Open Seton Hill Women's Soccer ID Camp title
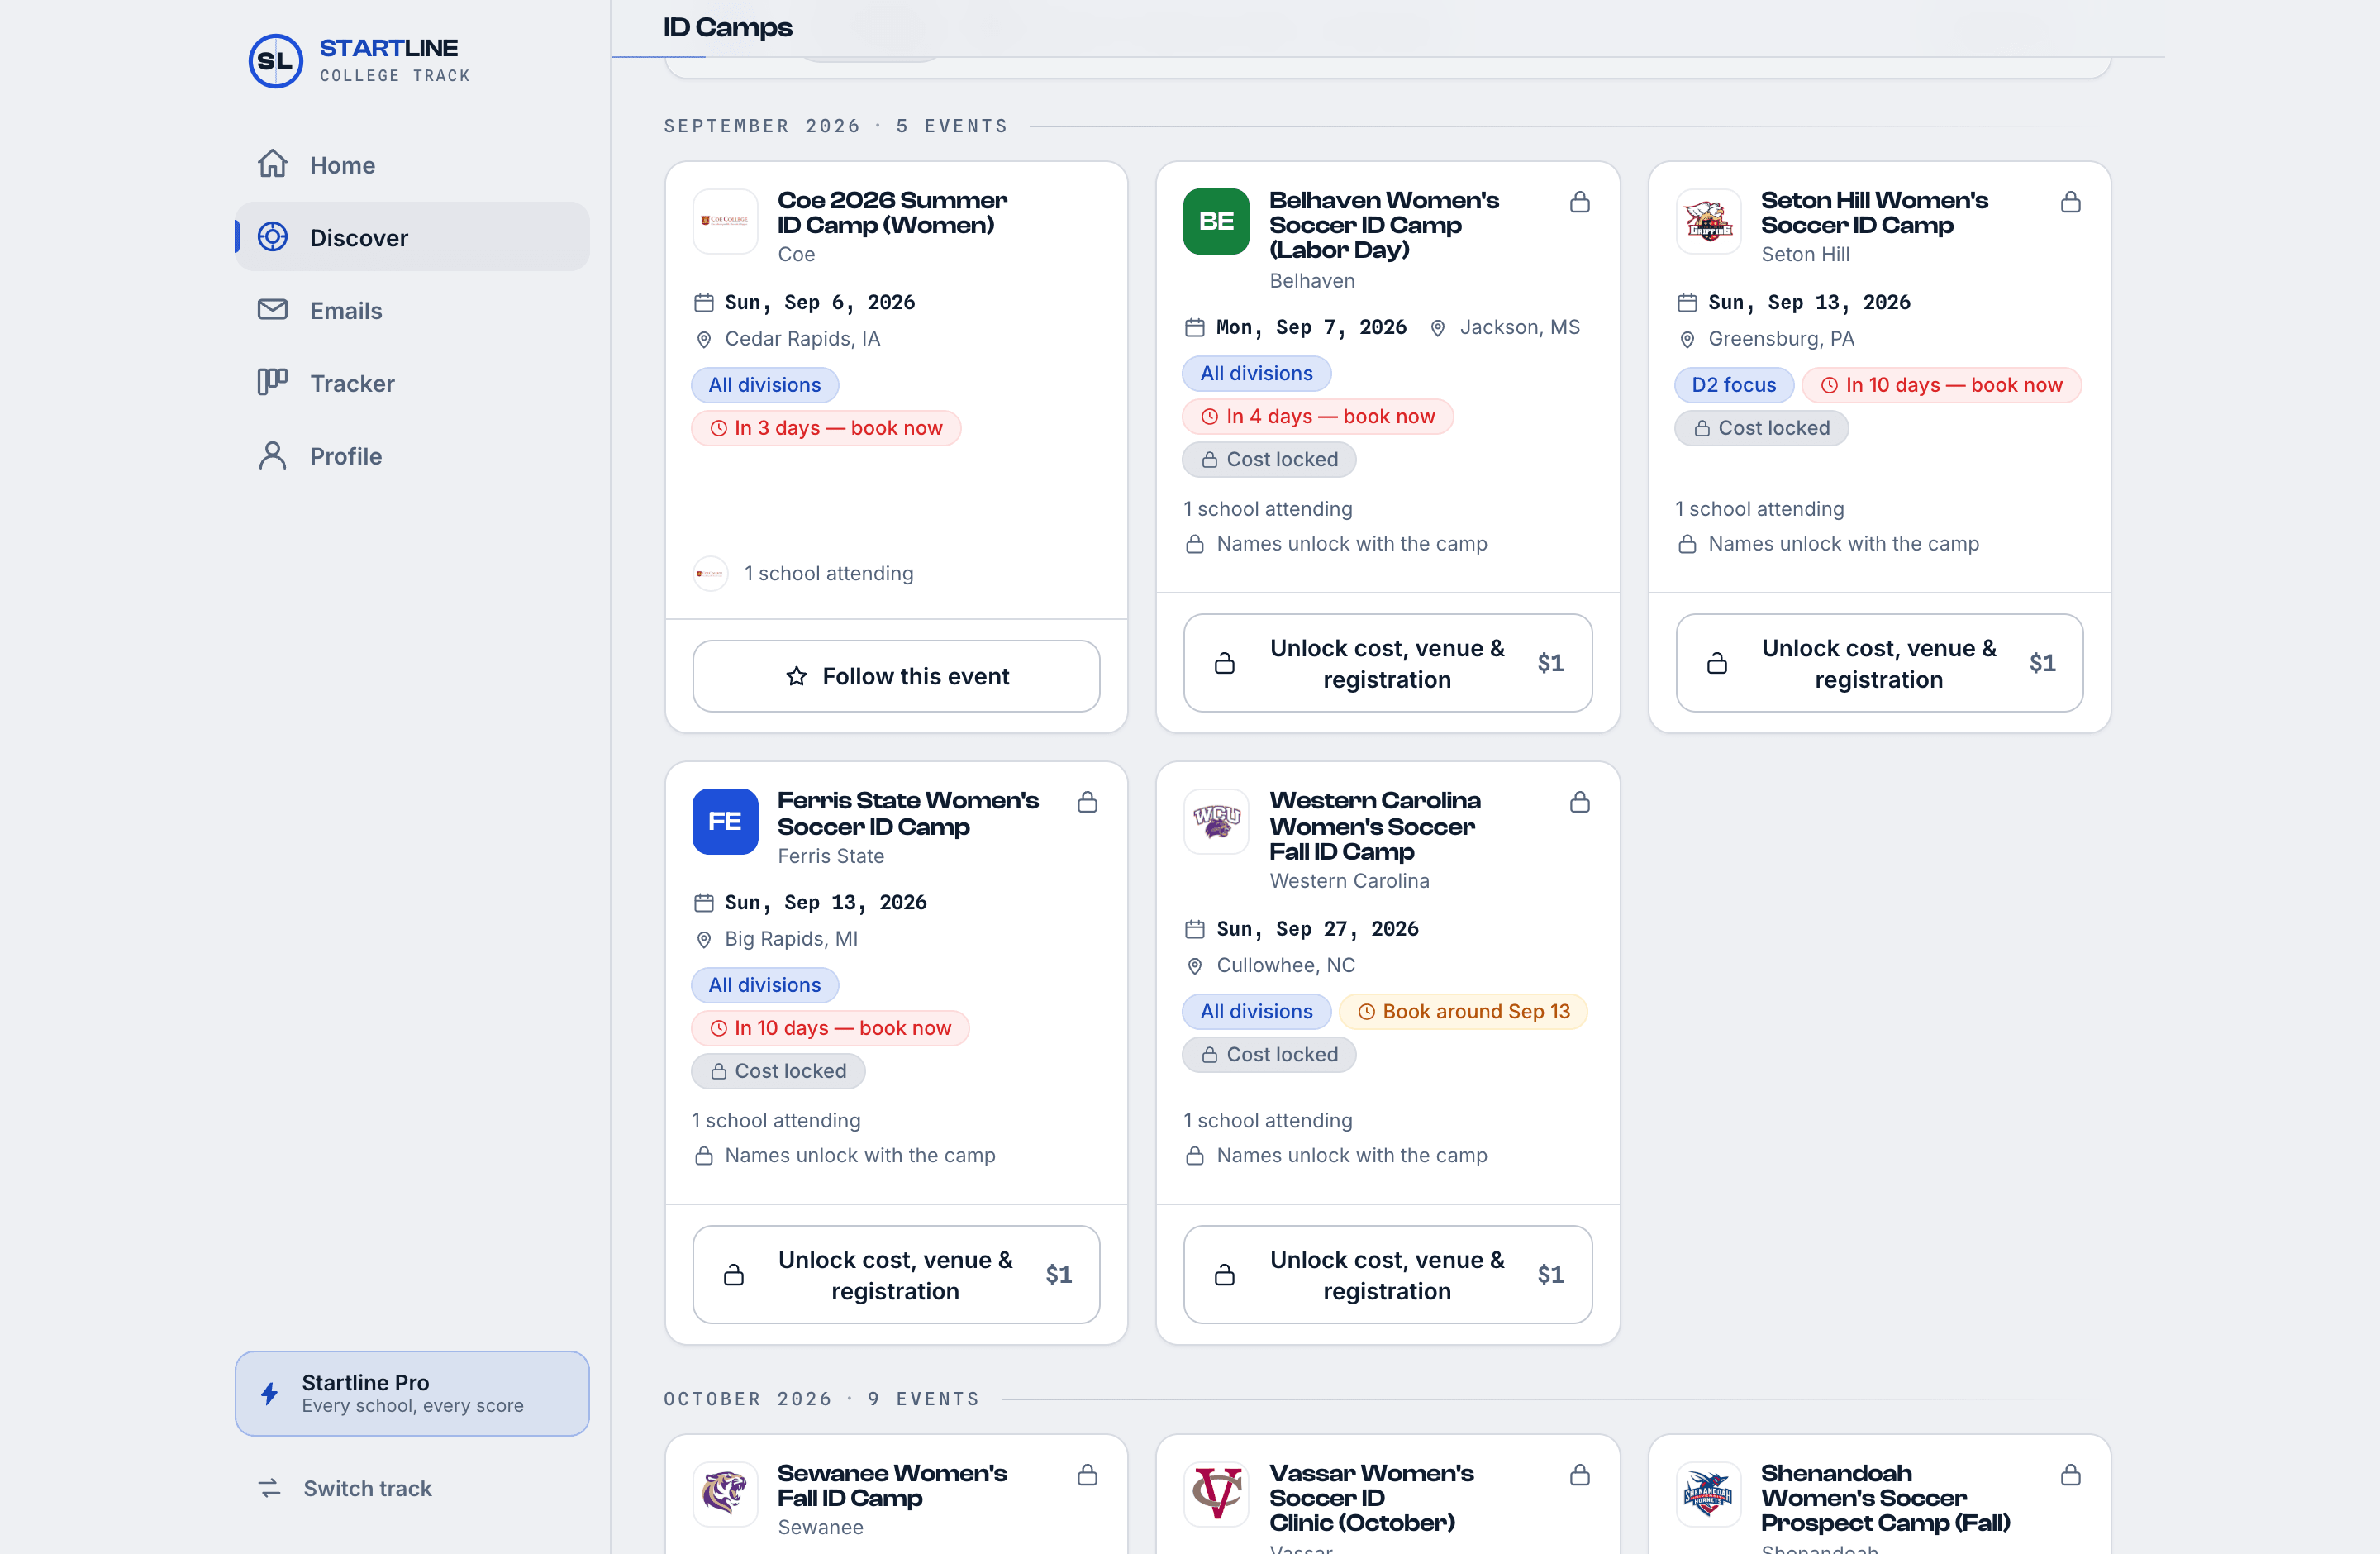The height and width of the screenshot is (1554, 2380). (x=1875, y=213)
